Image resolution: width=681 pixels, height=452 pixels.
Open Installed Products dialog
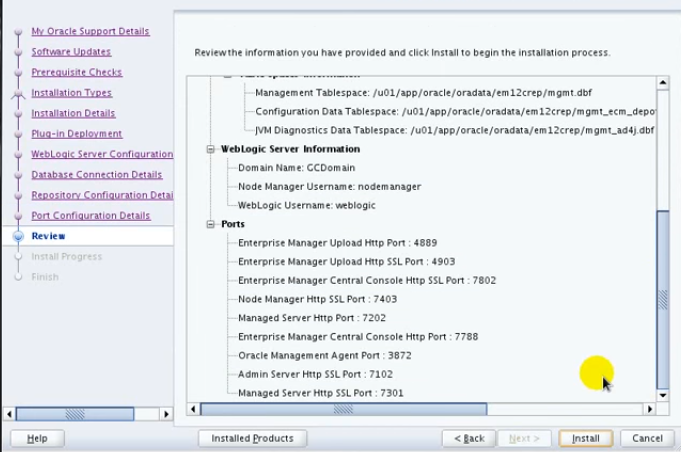[252, 439]
